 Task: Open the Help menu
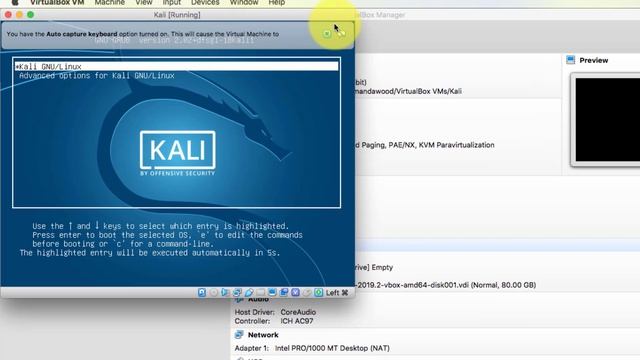277,2
